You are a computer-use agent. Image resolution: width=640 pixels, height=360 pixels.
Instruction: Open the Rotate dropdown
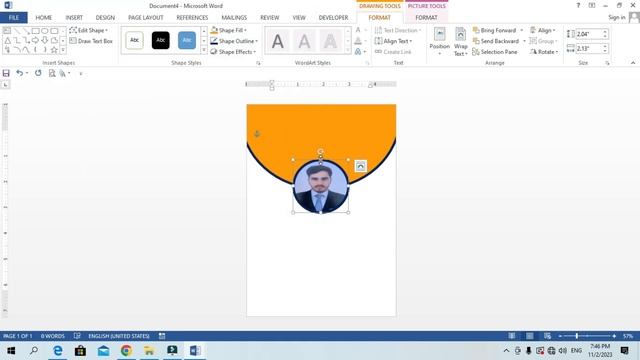[544, 52]
